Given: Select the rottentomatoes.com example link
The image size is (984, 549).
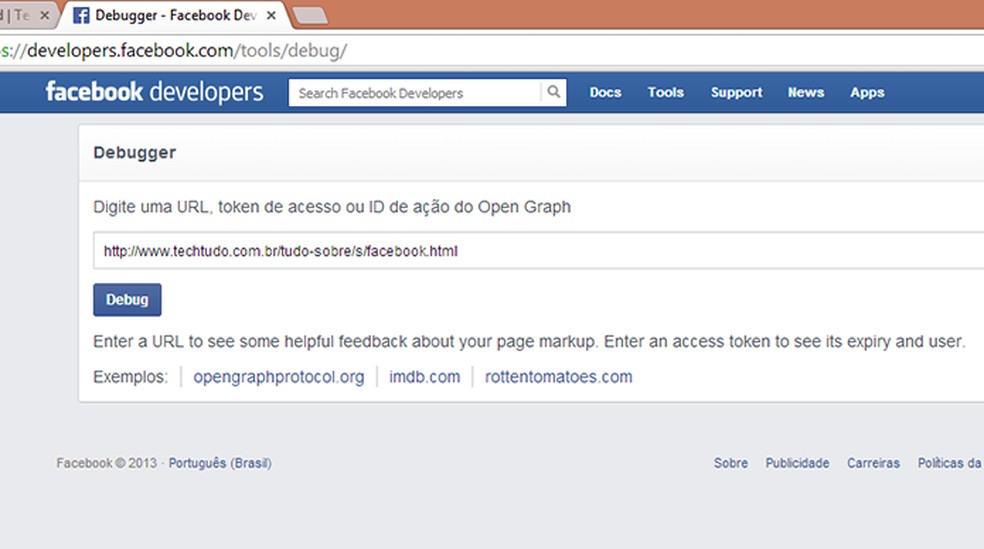Looking at the screenshot, I should 558,377.
